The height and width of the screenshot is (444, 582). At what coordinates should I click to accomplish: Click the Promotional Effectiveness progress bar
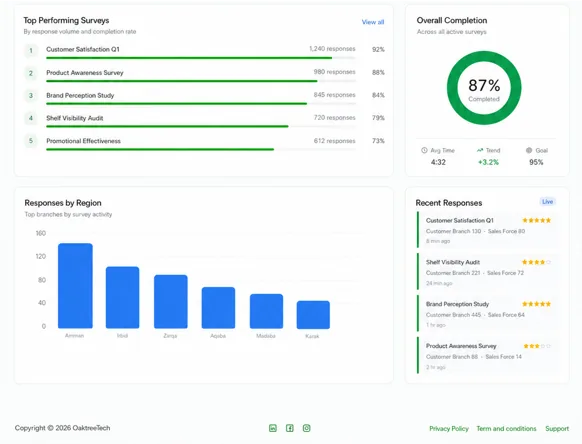pos(201,150)
